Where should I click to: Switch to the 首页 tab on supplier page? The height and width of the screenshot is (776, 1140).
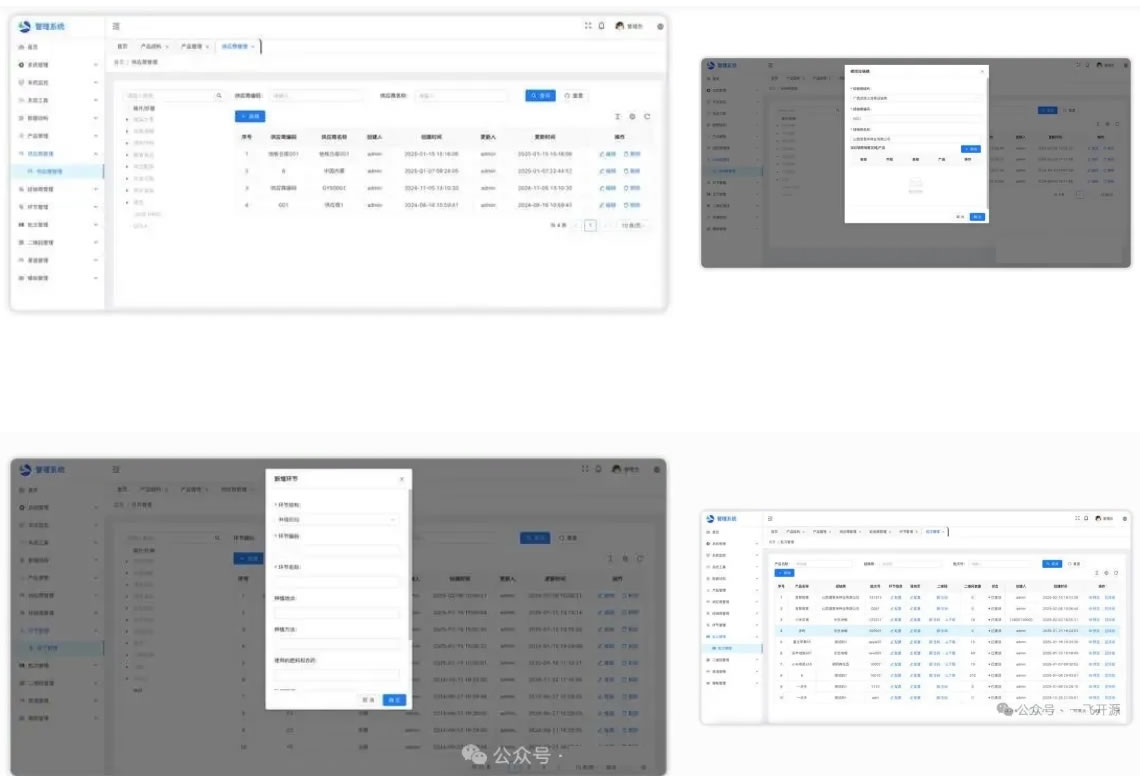[122, 46]
